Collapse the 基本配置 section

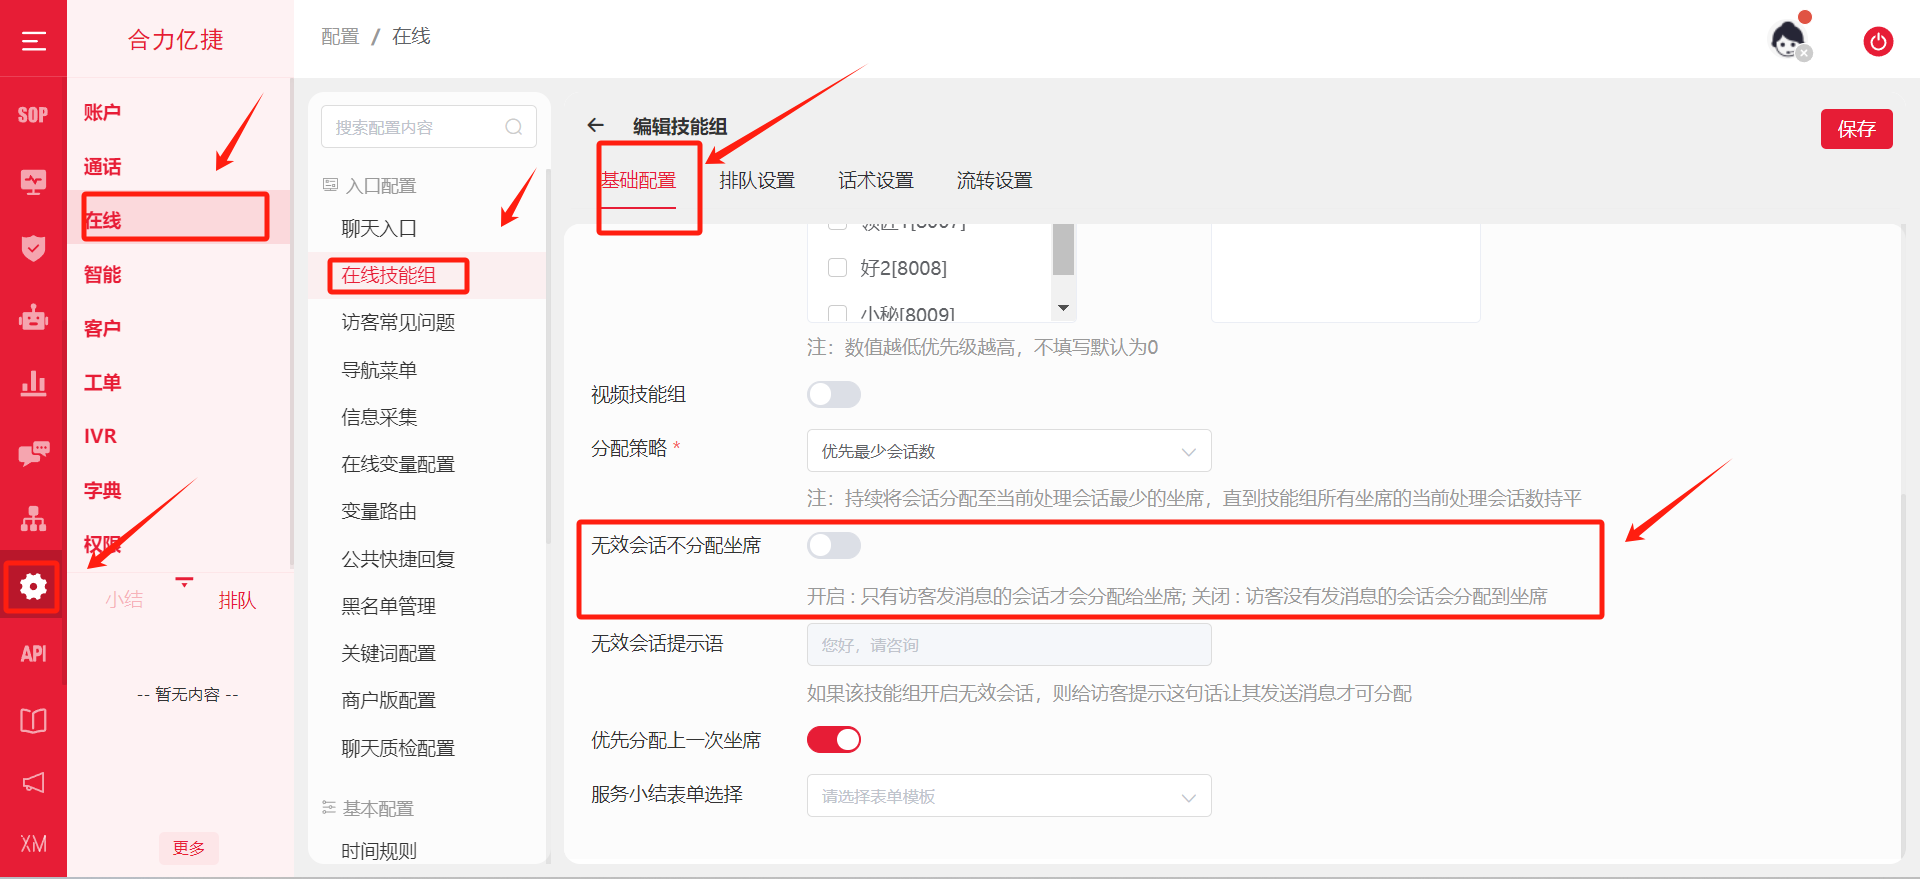click(368, 808)
